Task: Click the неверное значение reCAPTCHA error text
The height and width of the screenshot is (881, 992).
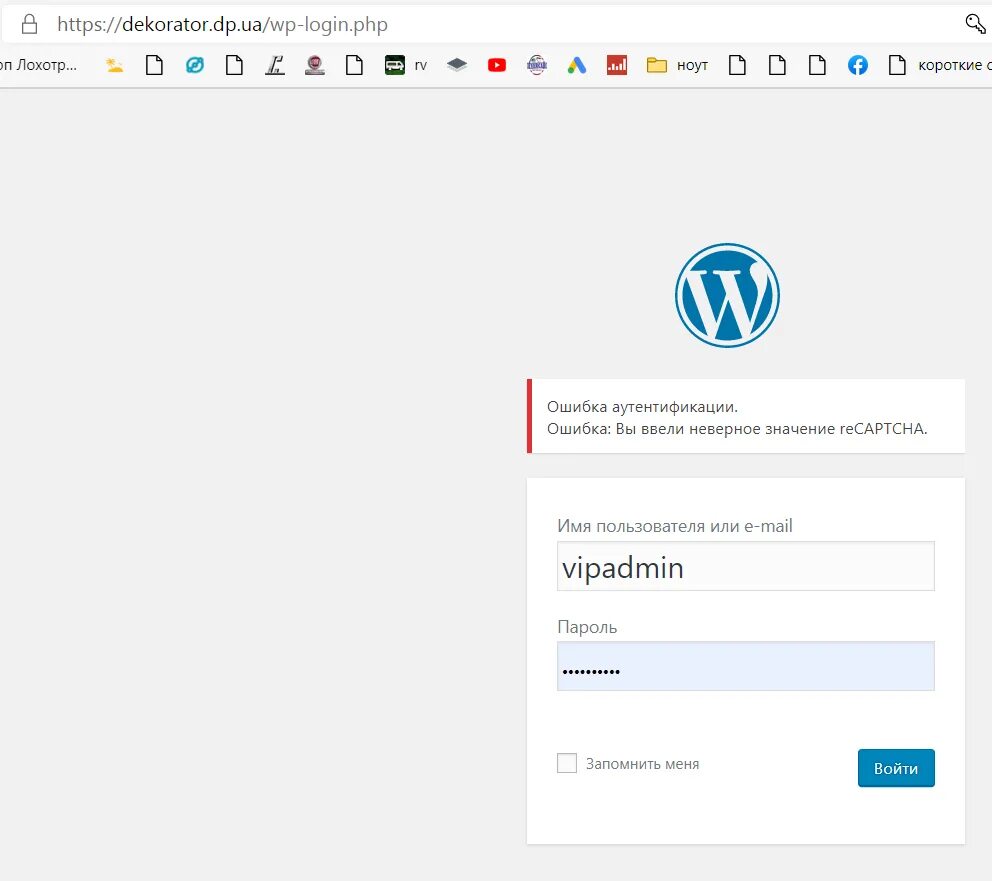Action: (808, 429)
